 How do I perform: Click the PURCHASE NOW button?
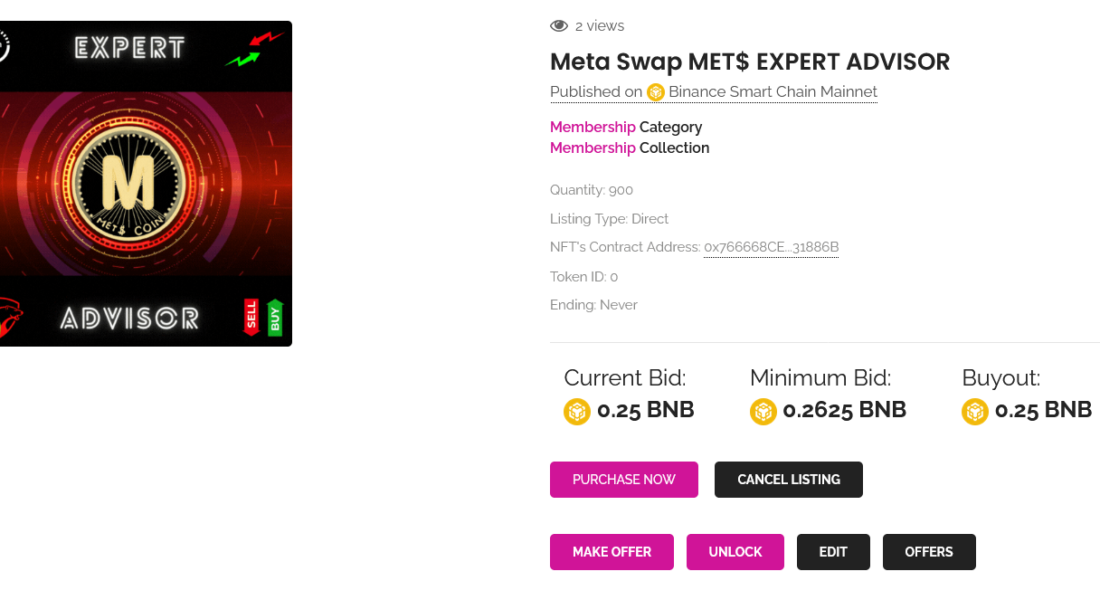coord(624,479)
